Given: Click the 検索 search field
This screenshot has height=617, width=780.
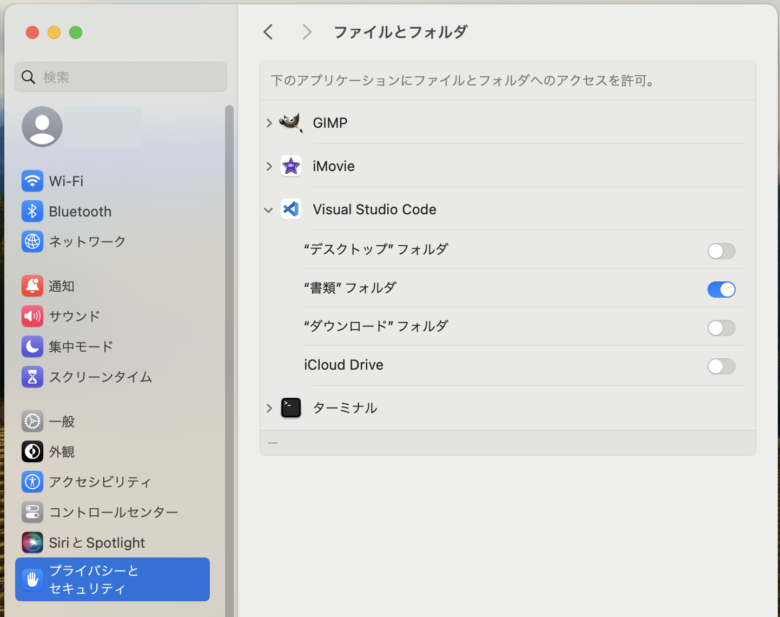Looking at the screenshot, I should [121, 77].
